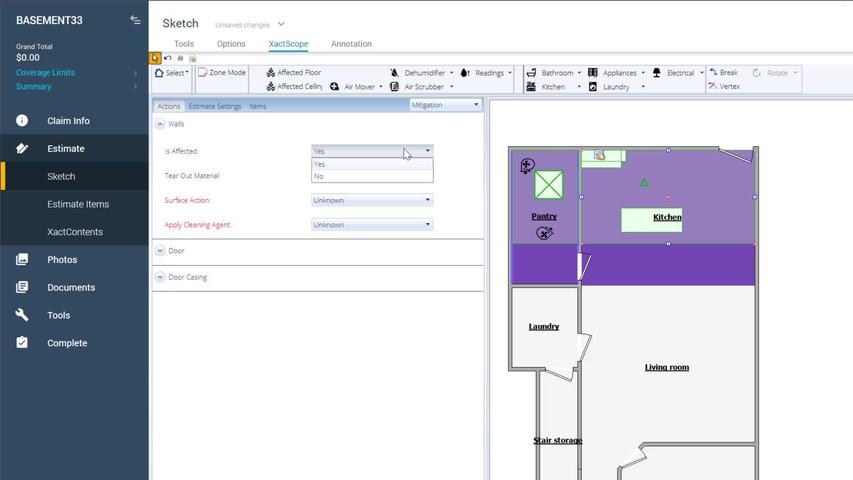Click the Air Mover equipment icon
The image size is (853, 480).
[335, 87]
